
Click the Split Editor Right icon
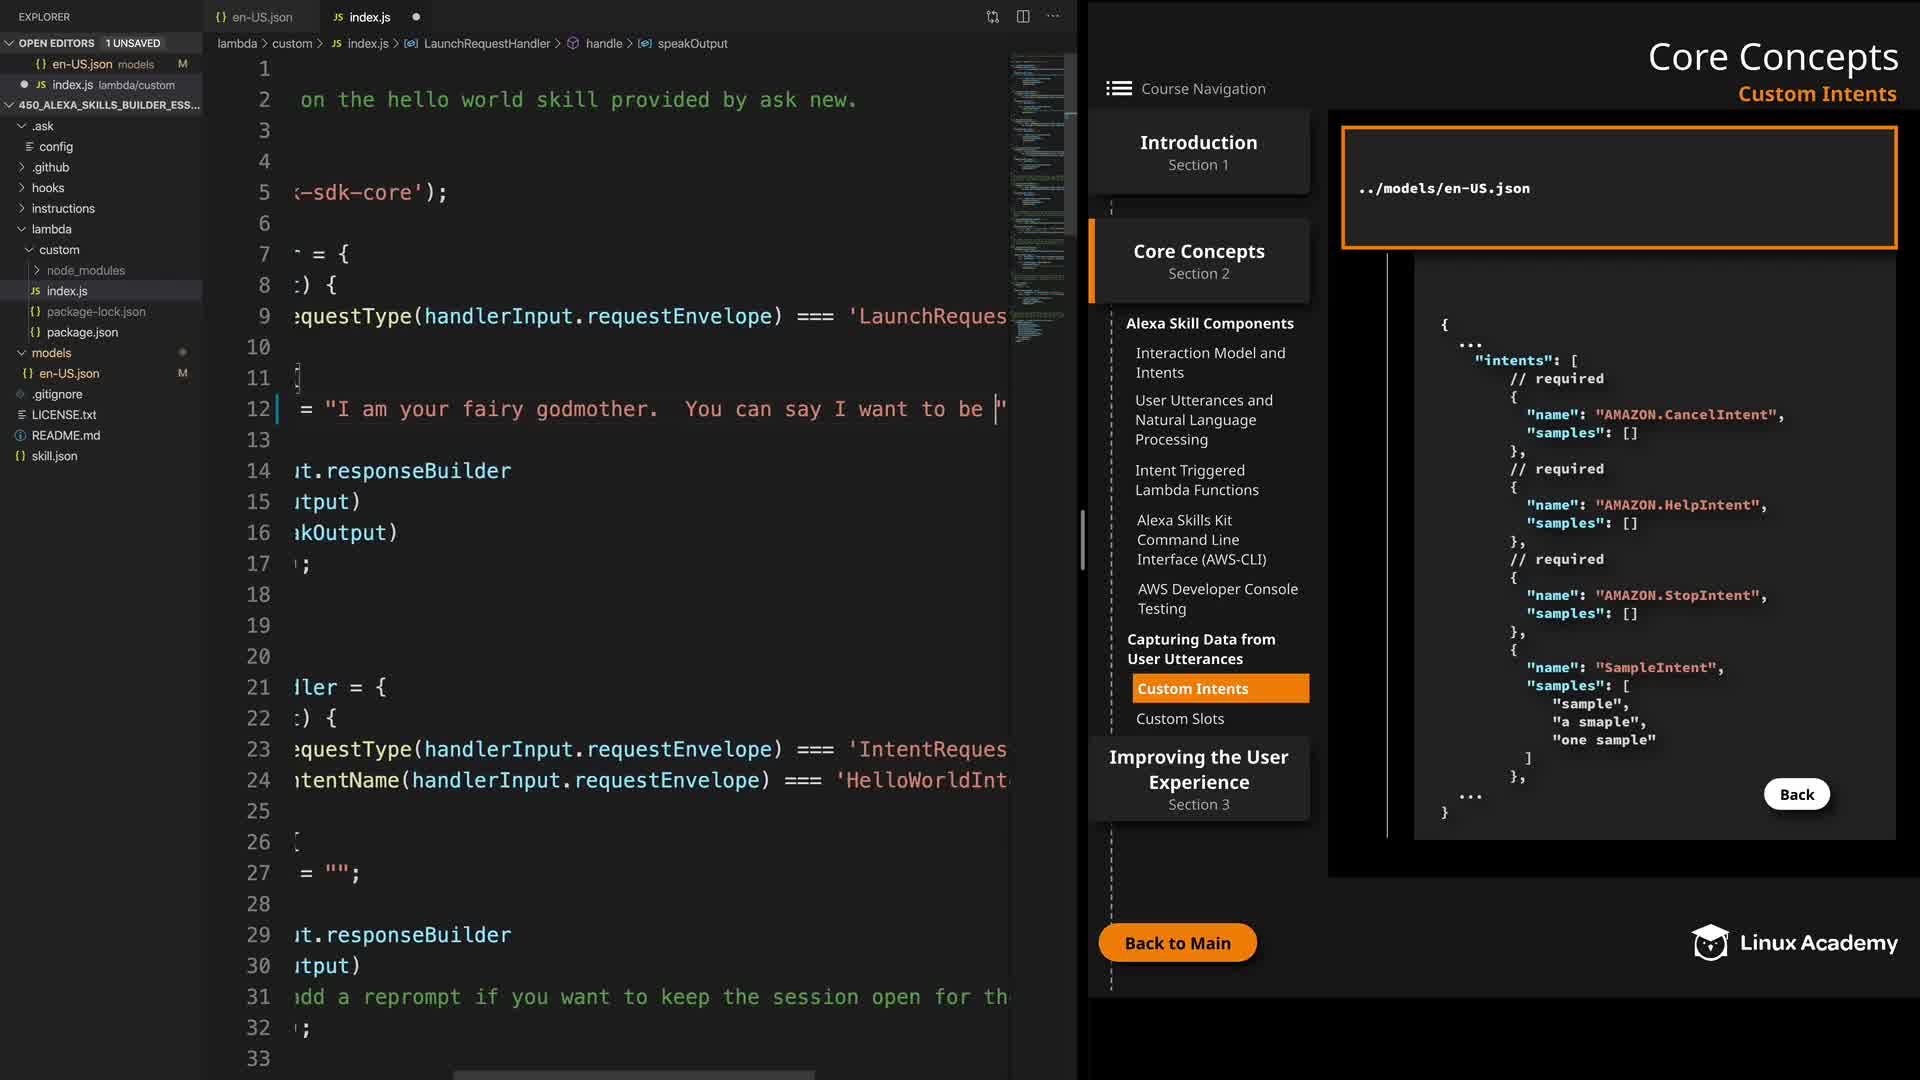tap(1023, 17)
